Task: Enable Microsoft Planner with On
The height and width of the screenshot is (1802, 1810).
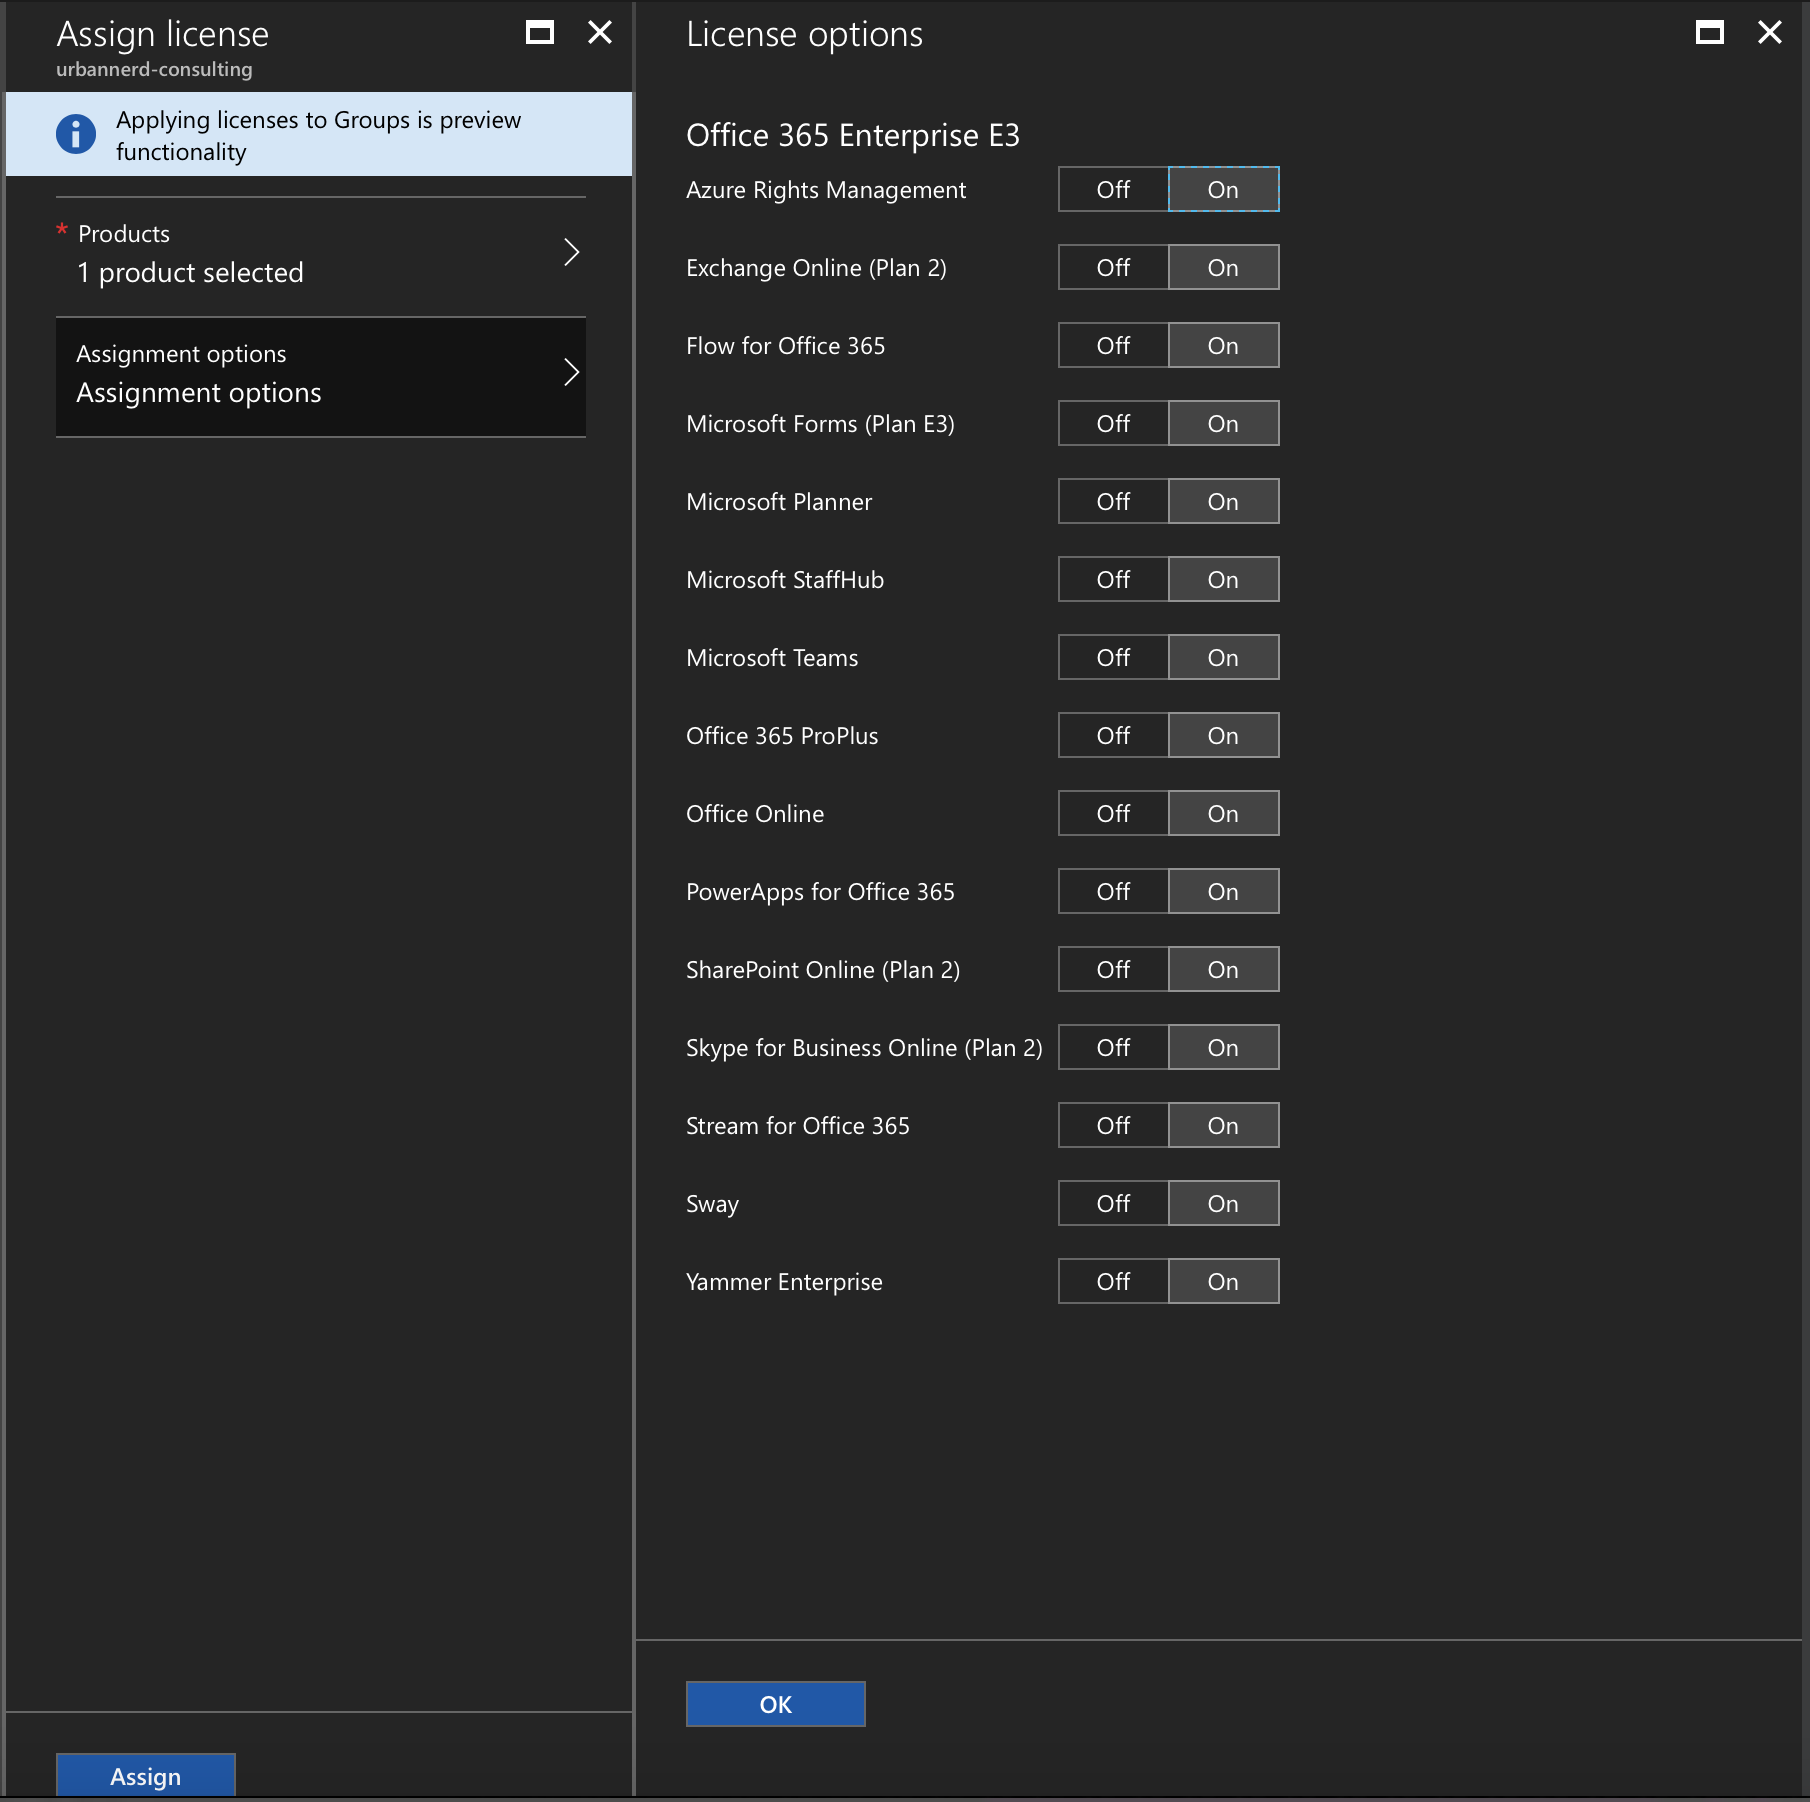Action: pos(1223,501)
